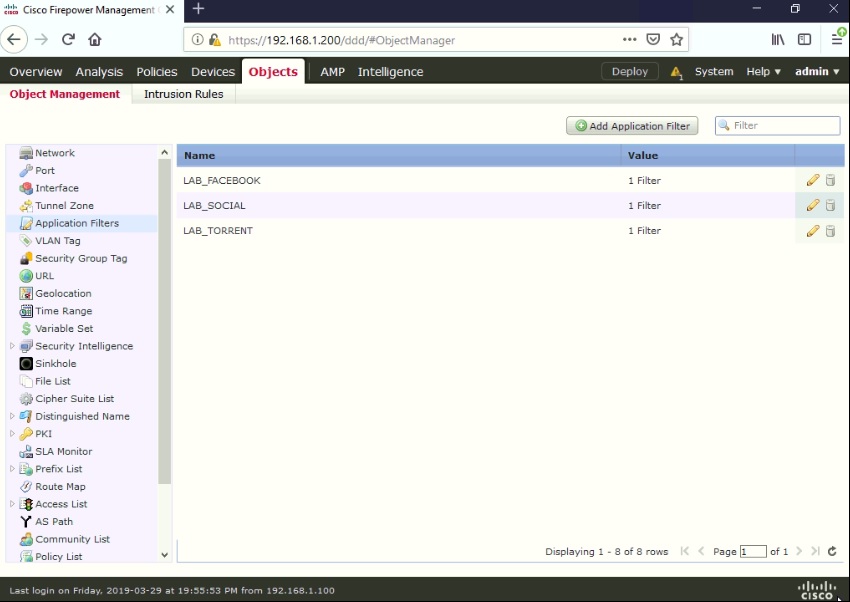The image size is (850, 602).
Task: Select the Object Management tab
Action: click(x=65, y=94)
